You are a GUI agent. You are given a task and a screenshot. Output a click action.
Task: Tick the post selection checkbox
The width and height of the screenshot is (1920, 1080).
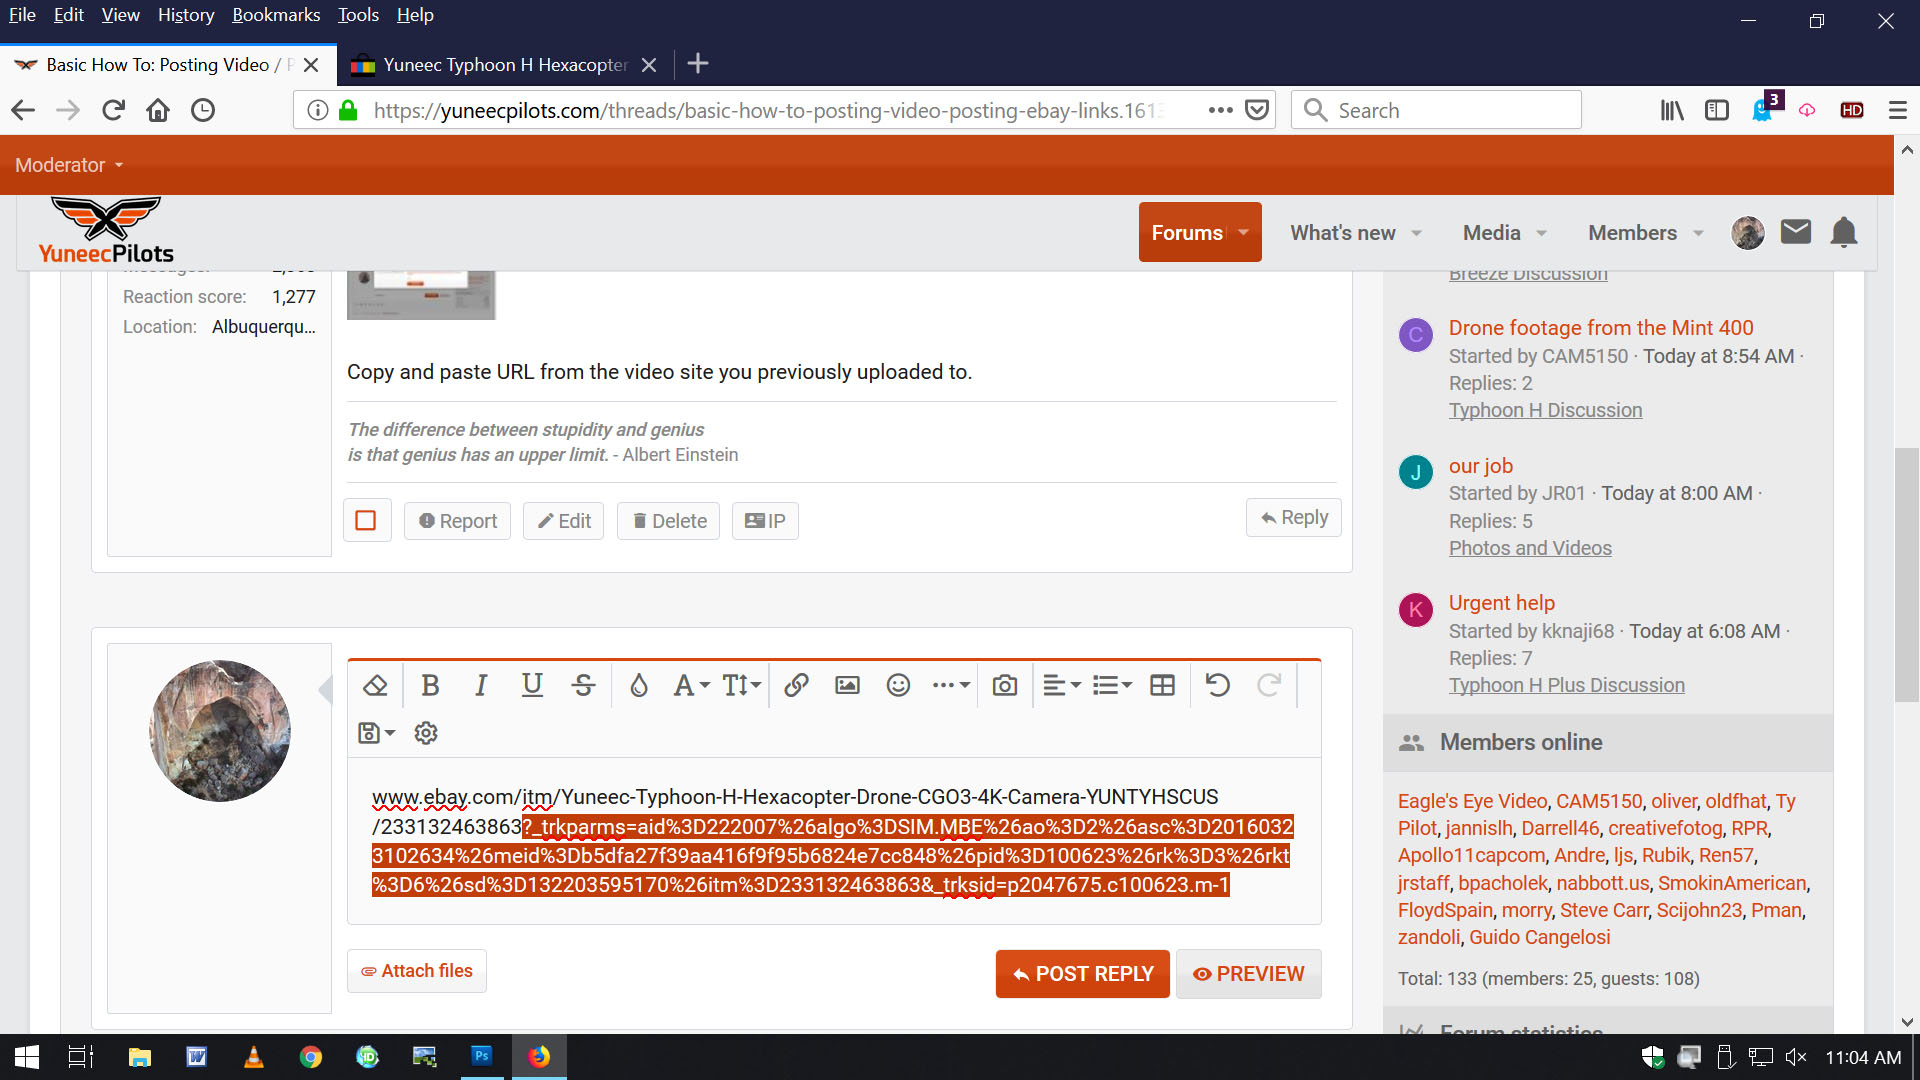[x=366, y=520]
